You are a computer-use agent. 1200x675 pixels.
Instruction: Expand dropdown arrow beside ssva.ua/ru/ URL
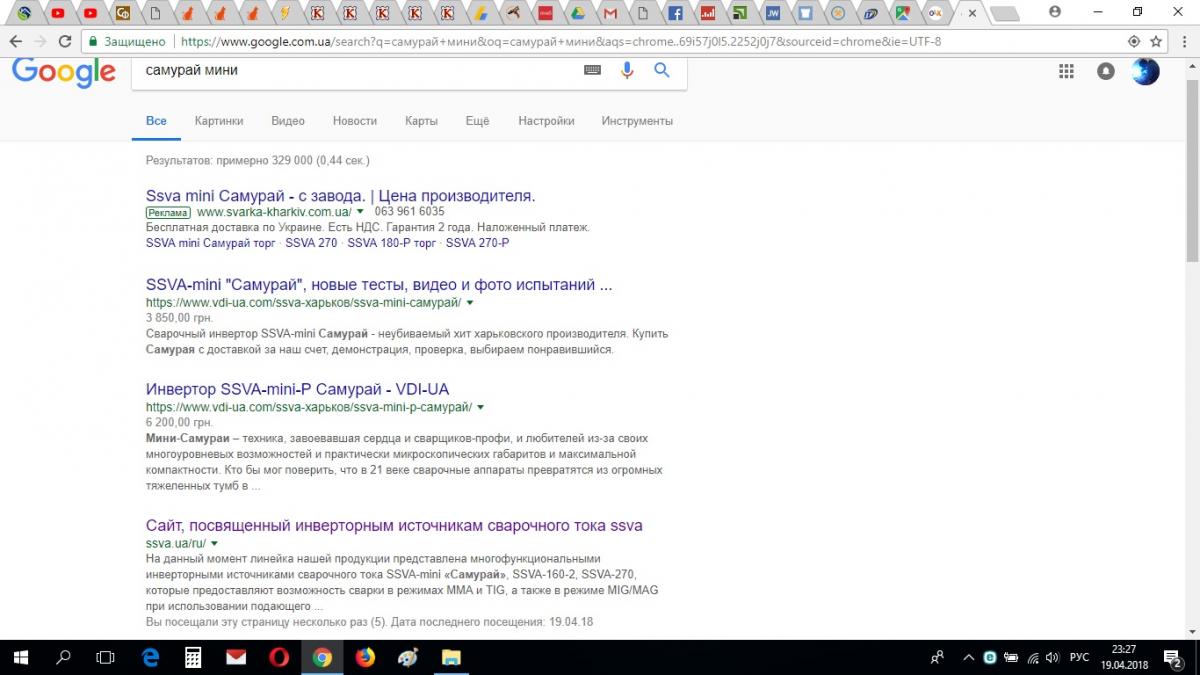coord(214,543)
